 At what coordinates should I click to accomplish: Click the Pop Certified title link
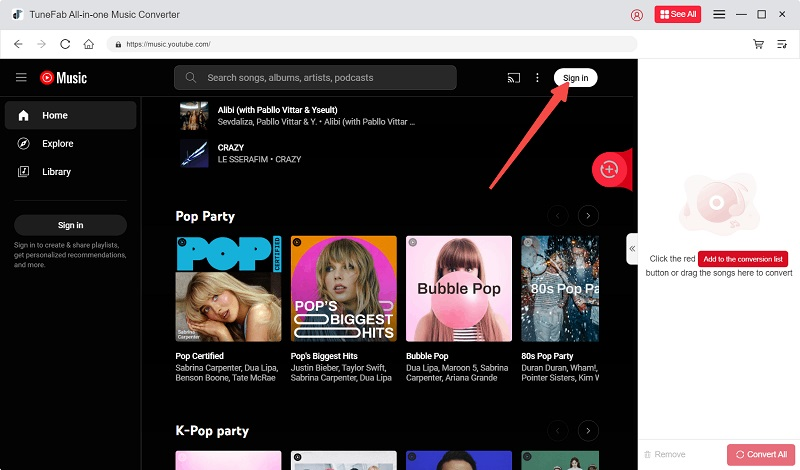pos(199,356)
